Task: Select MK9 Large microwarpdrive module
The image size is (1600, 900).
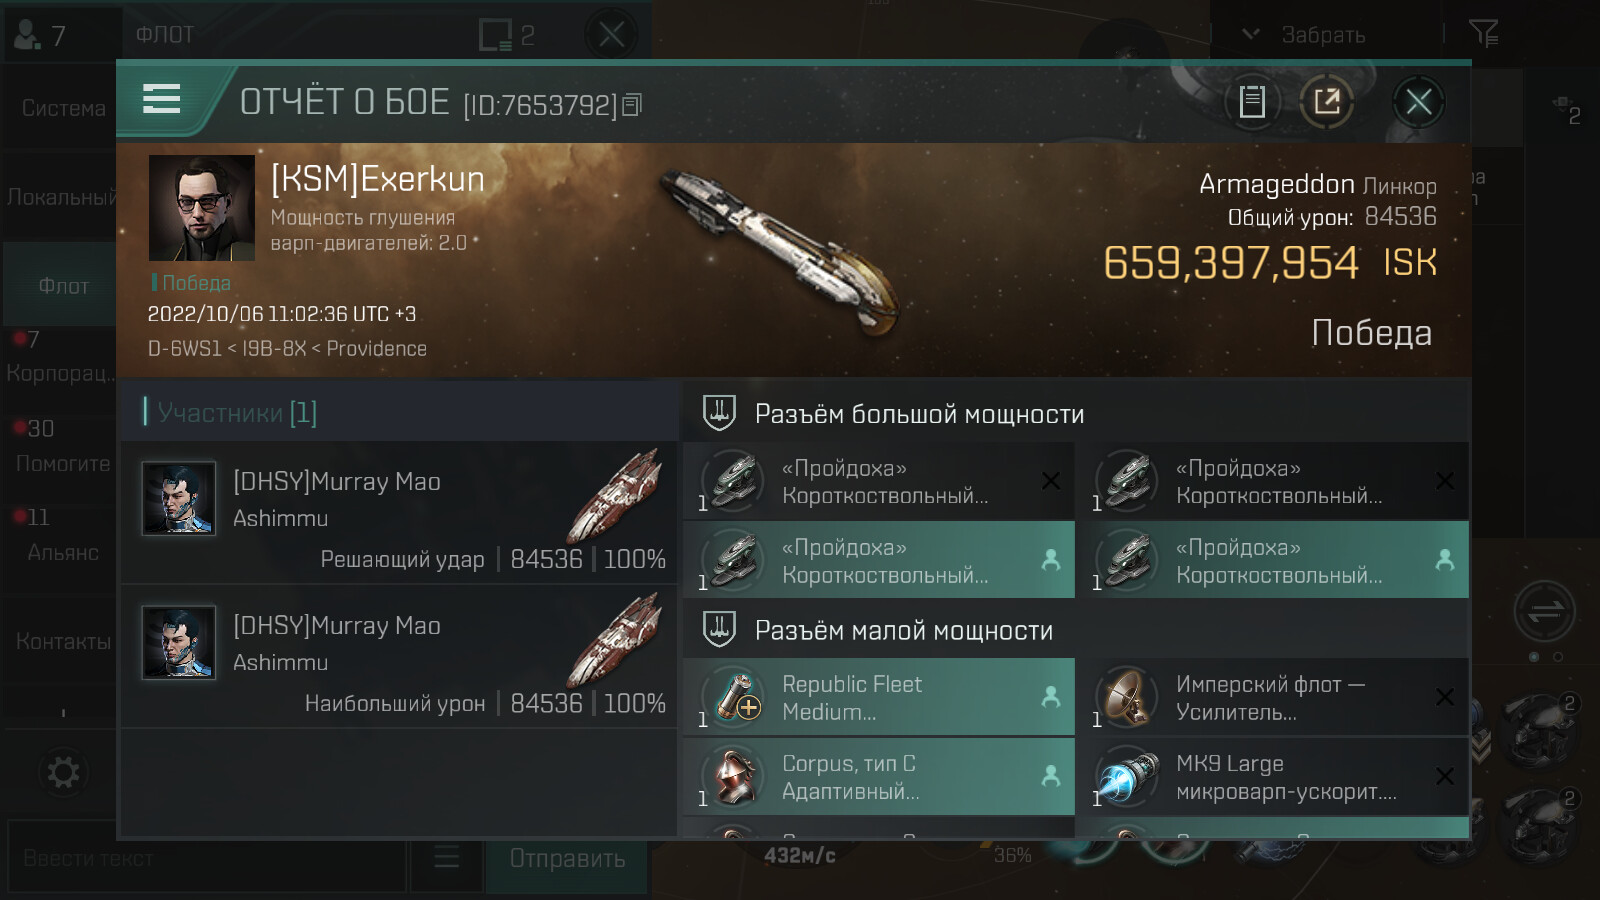Action: click(1272, 777)
